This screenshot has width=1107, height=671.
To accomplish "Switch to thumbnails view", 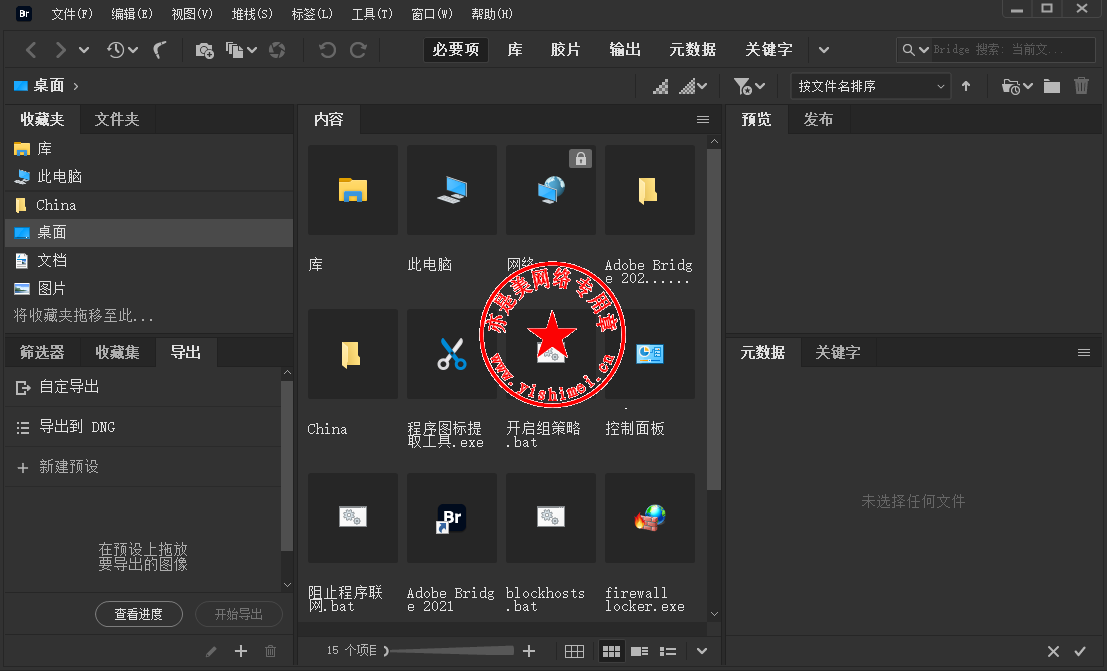I will 611,651.
